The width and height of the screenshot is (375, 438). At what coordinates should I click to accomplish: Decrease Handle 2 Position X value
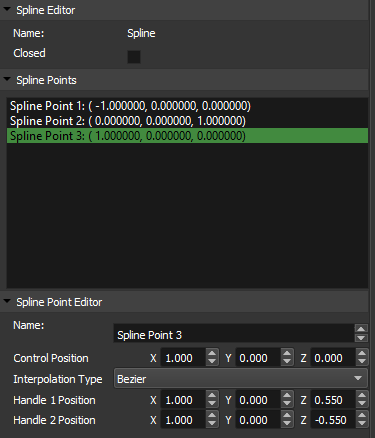pos(212,423)
